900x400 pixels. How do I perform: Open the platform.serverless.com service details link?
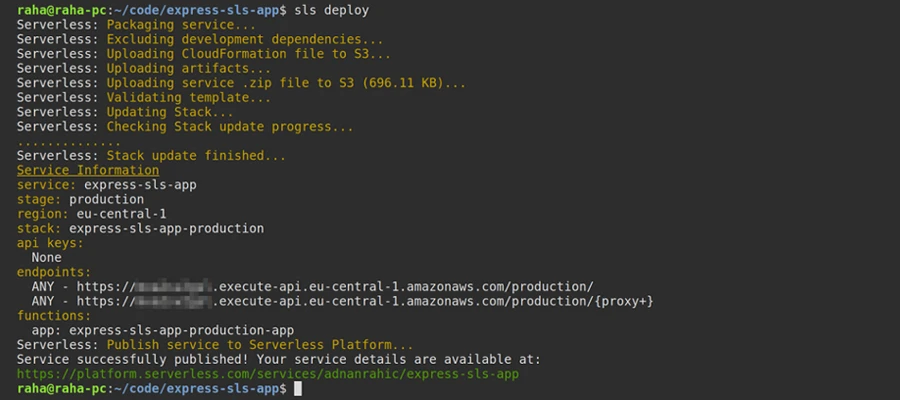[x=268, y=373]
